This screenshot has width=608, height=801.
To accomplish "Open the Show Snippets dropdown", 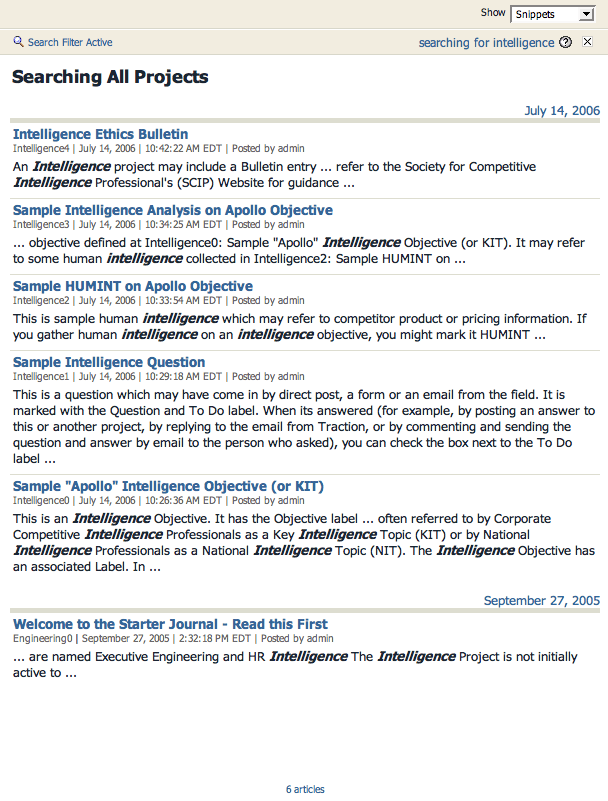I will [x=553, y=14].
